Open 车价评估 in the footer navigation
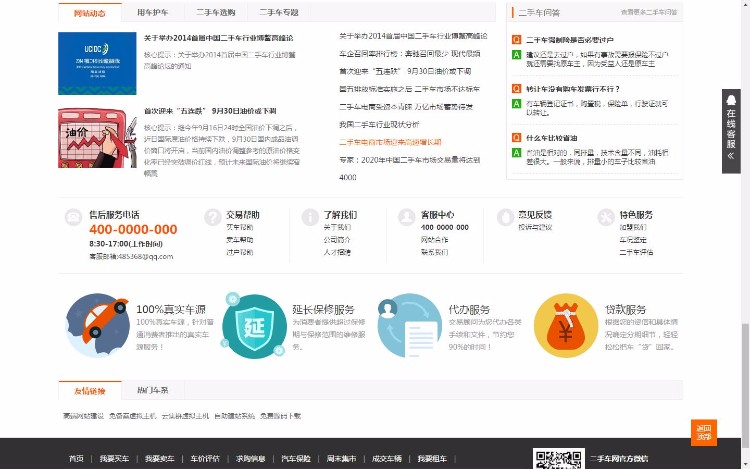This screenshot has width=750, height=469. pos(205,458)
